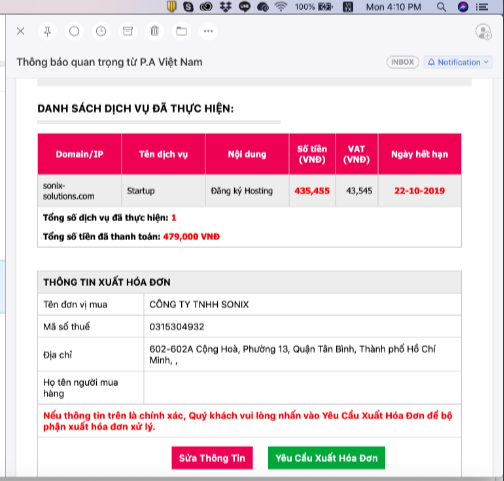Click the Tổng số dịch vụ đã thực hiện line
Screen dimensions: 504x481
[x=110, y=218]
